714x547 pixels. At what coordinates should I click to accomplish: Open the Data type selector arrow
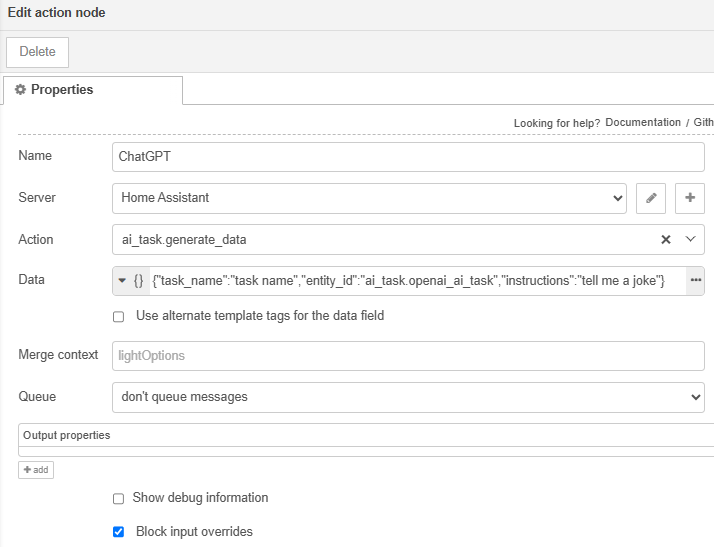122,281
